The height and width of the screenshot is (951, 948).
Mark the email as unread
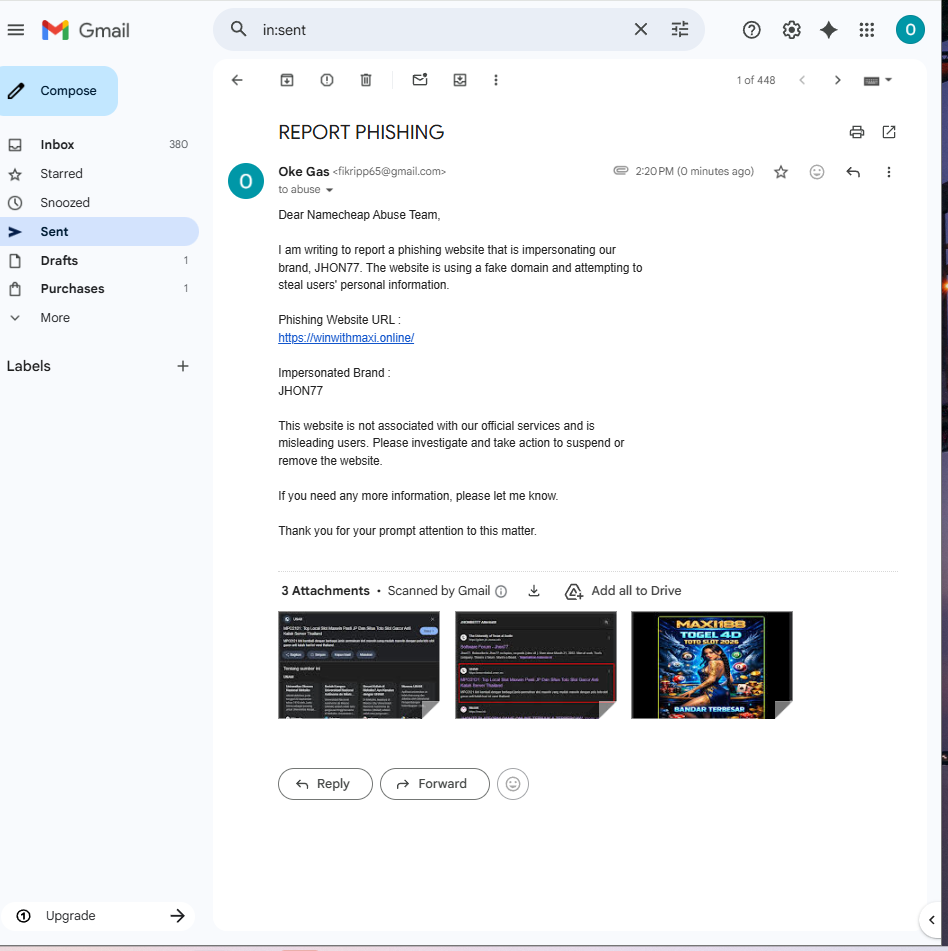420,79
